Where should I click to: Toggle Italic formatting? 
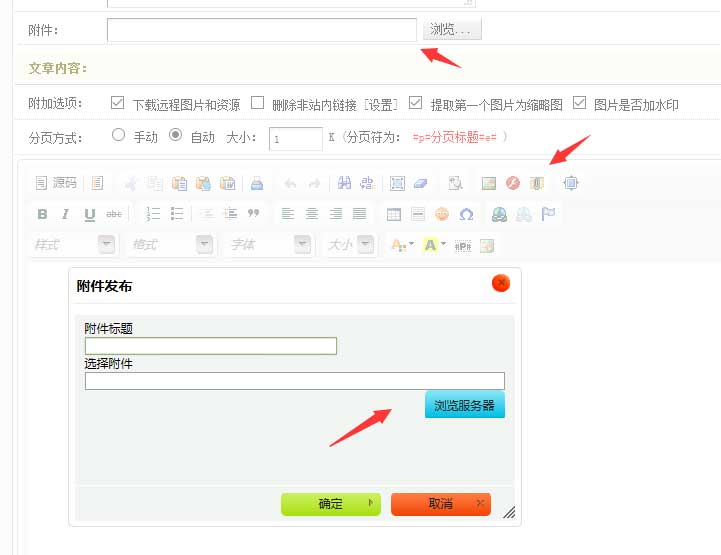pos(65,214)
